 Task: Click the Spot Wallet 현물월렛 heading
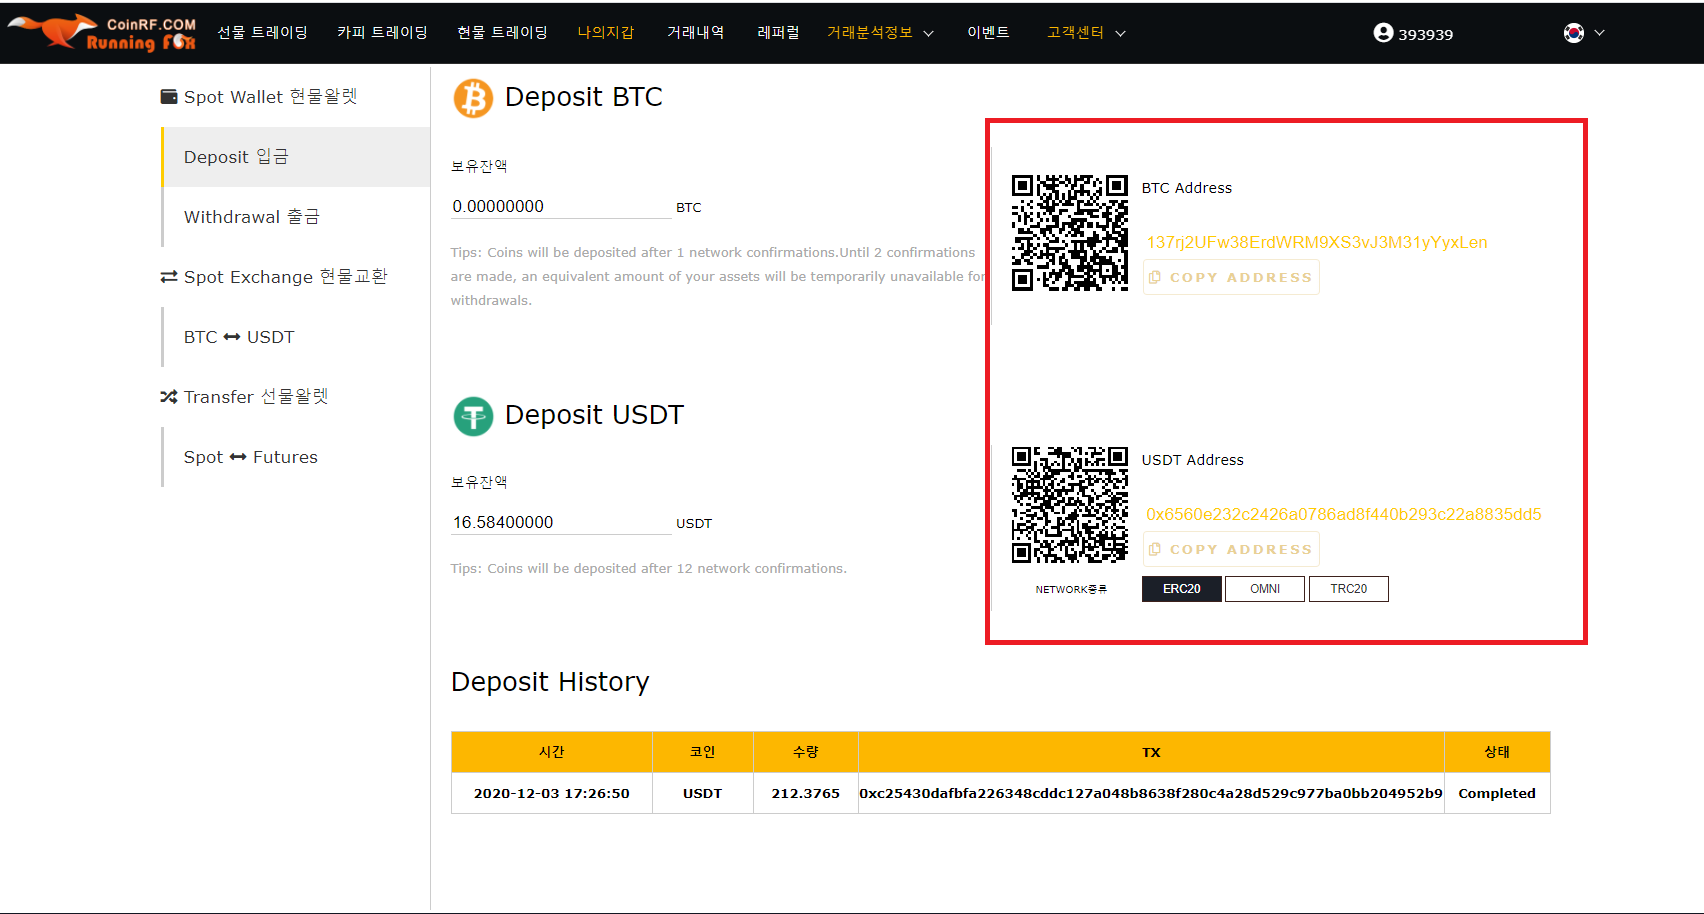270,97
